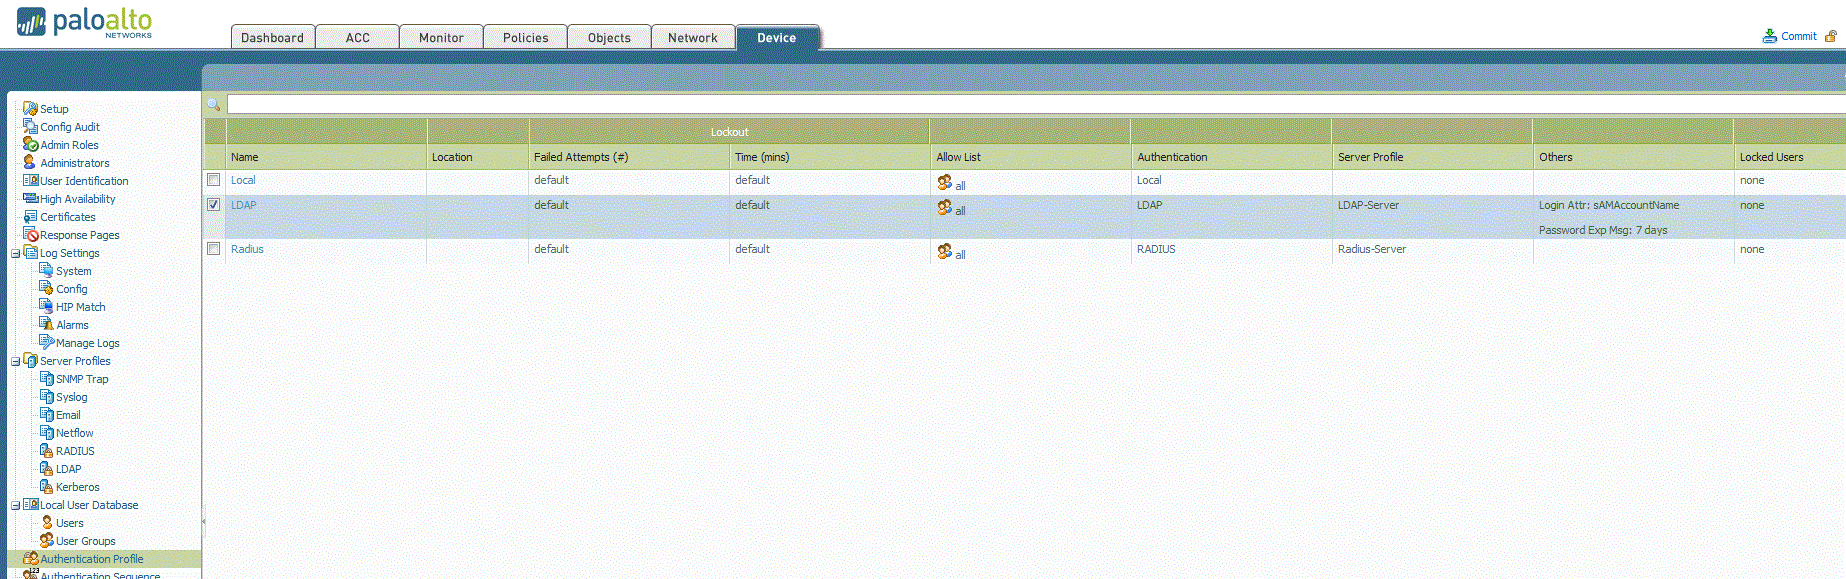
Task: Click the Failed Attempts (#) column header
Action: coord(629,157)
